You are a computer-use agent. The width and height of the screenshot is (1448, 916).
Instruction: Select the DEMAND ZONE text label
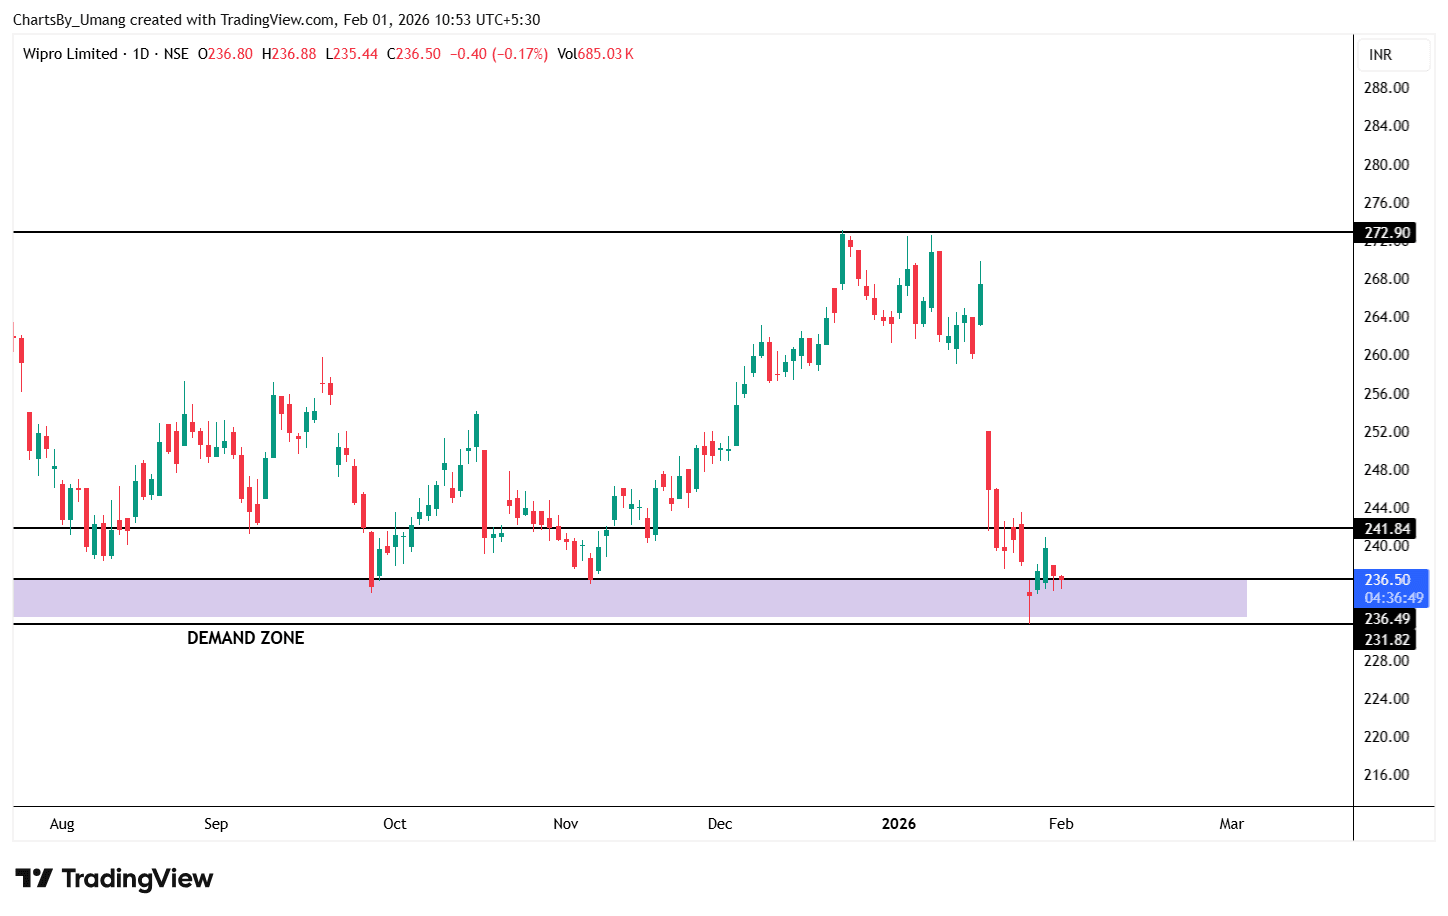(x=246, y=638)
